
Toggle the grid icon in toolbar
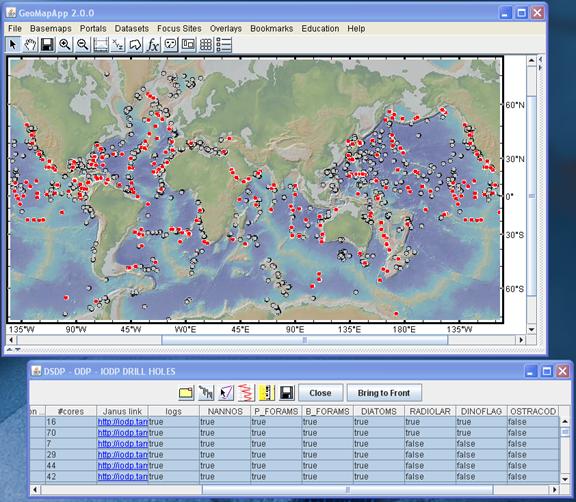point(206,45)
